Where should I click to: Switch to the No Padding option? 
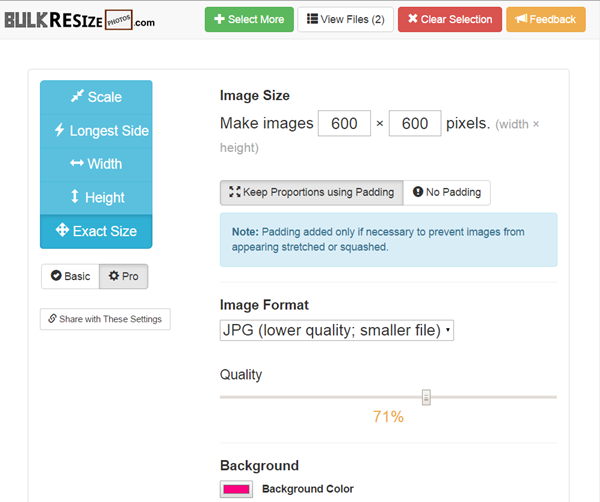point(447,192)
